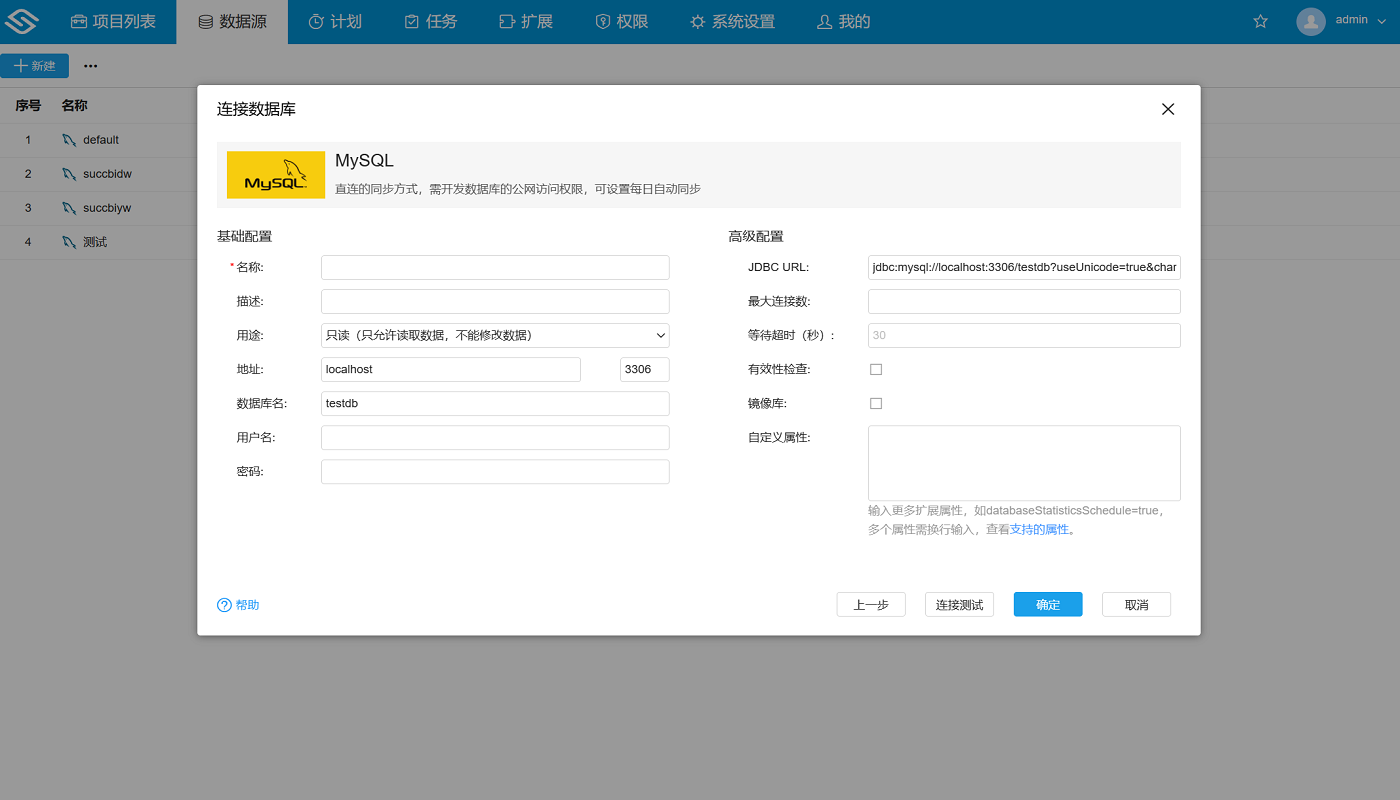Close the 连接数据库 dialog with X
Viewport: 1400px width, 800px height.
(x=1167, y=109)
